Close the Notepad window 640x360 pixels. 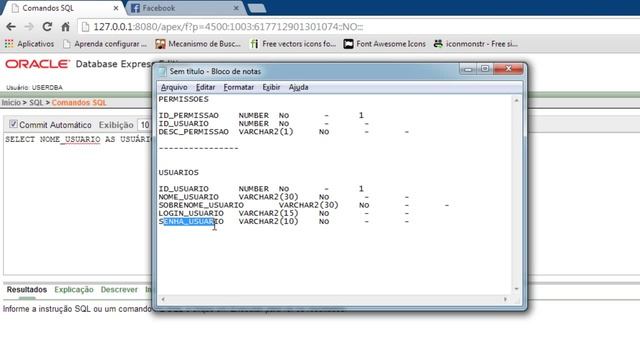coord(508,69)
